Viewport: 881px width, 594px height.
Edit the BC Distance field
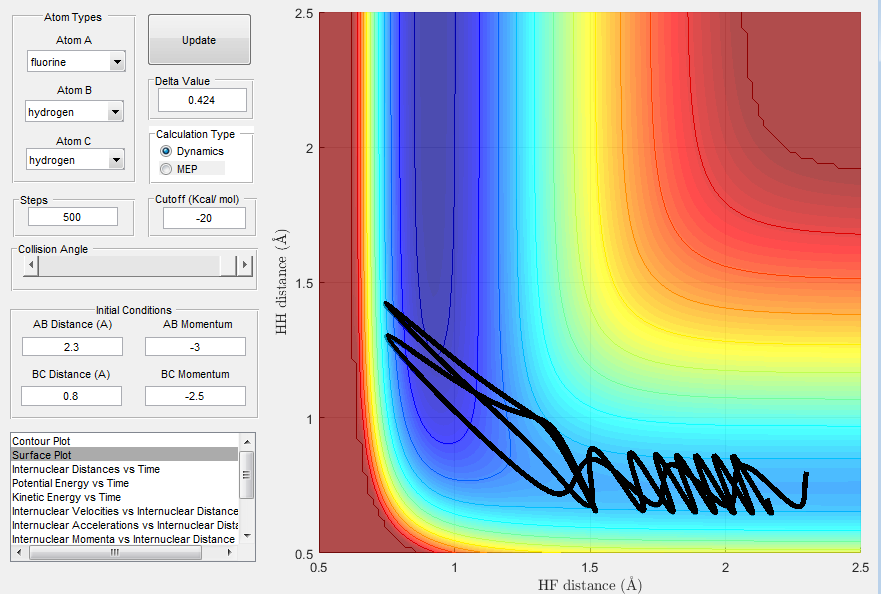[x=71, y=396]
